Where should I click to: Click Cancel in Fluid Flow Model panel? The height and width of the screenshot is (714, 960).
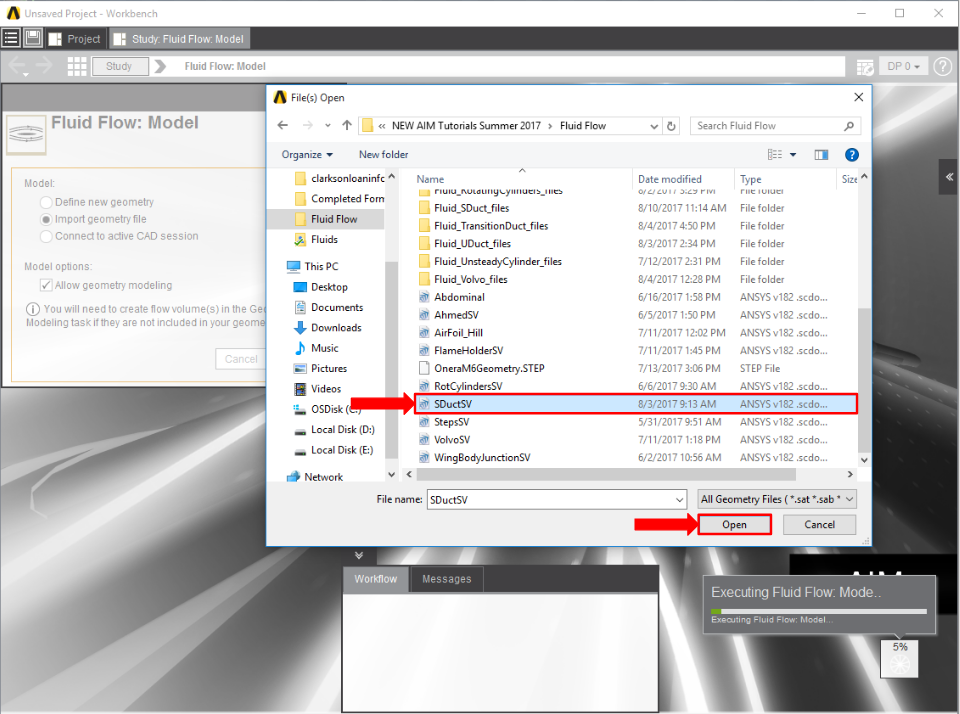point(241,359)
